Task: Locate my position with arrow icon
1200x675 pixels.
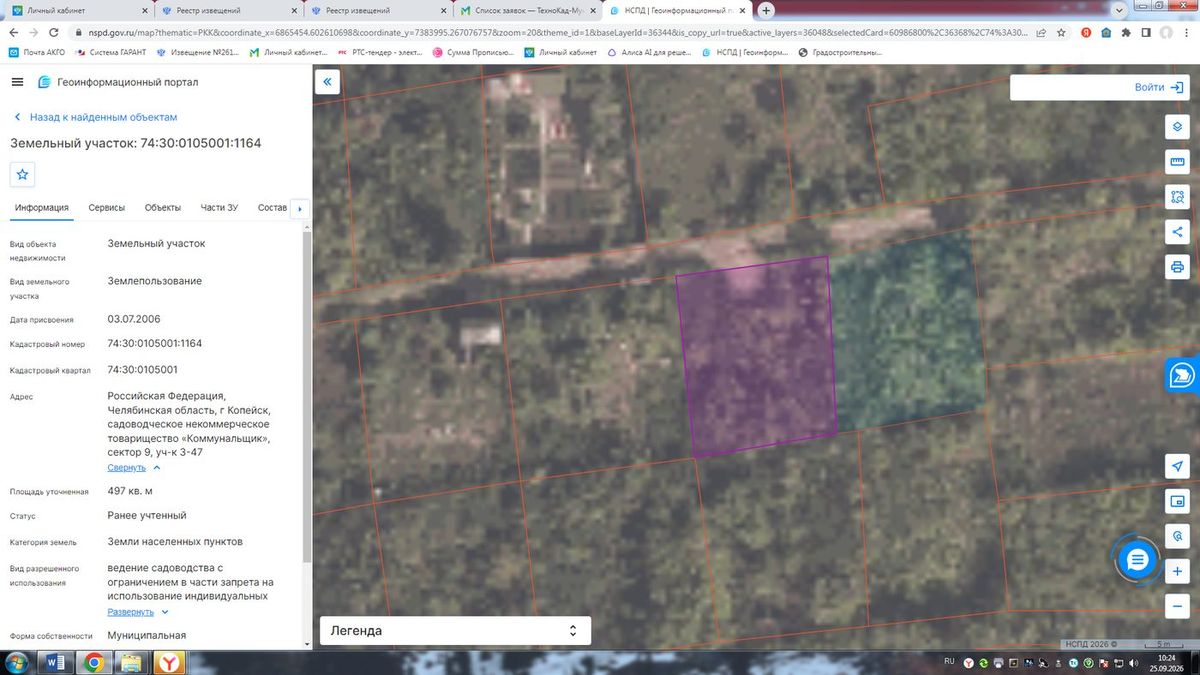Action: (x=1177, y=466)
